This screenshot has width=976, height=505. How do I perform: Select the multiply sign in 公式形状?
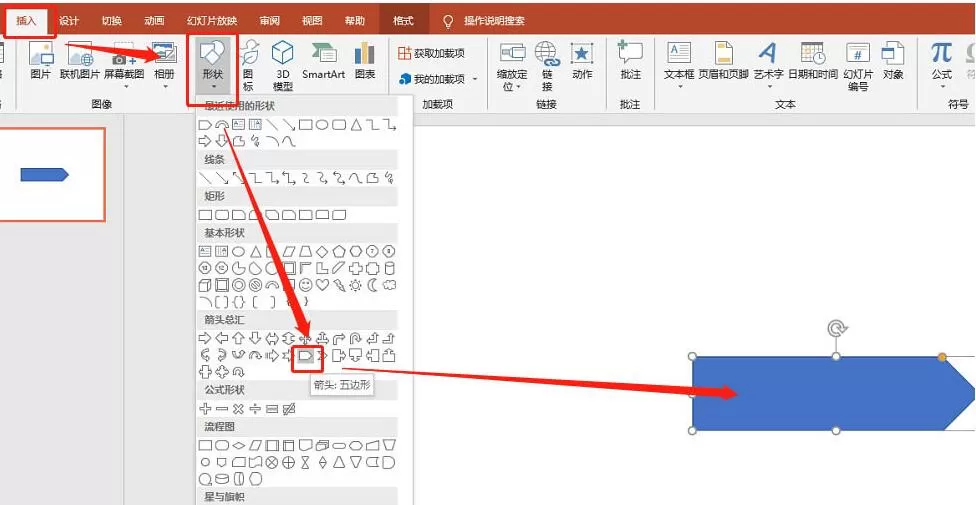tap(238, 409)
